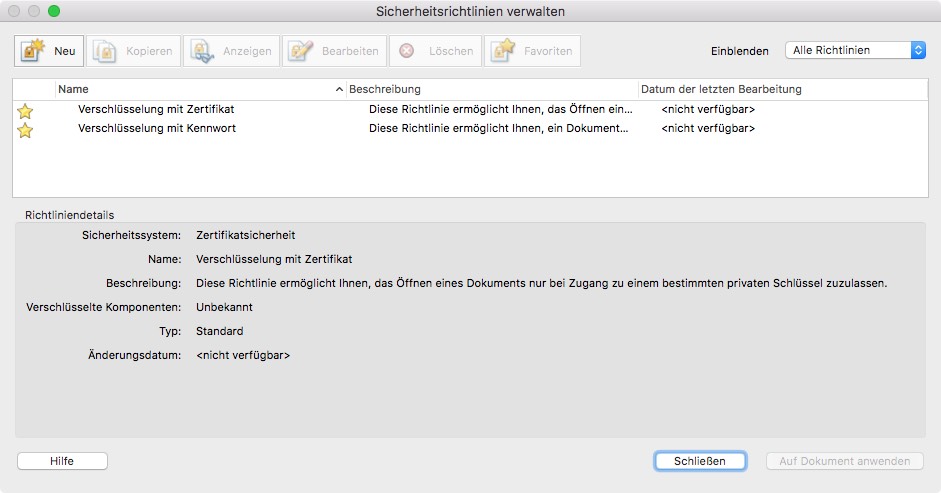Image resolution: width=941 pixels, height=493 pixels.
Task: Click description 'Diese Richtlinie ermöglicht Ihnen, das Öffnen ein...'
Action: pyautogui.click(x=501, y=109)
